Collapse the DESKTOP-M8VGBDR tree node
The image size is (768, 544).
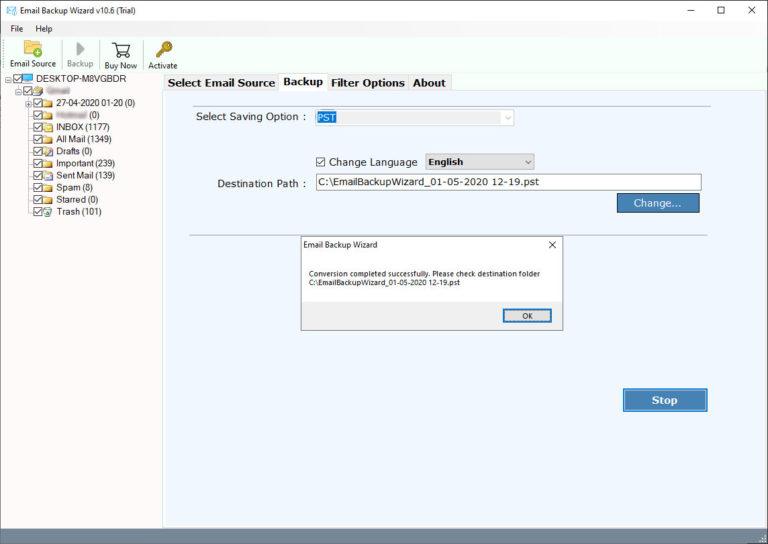(8, 79)
